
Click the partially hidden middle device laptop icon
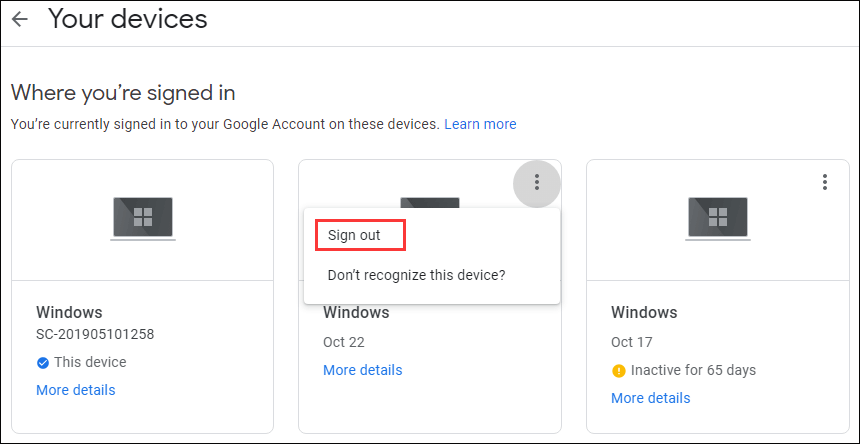click(x=430, y=202)
